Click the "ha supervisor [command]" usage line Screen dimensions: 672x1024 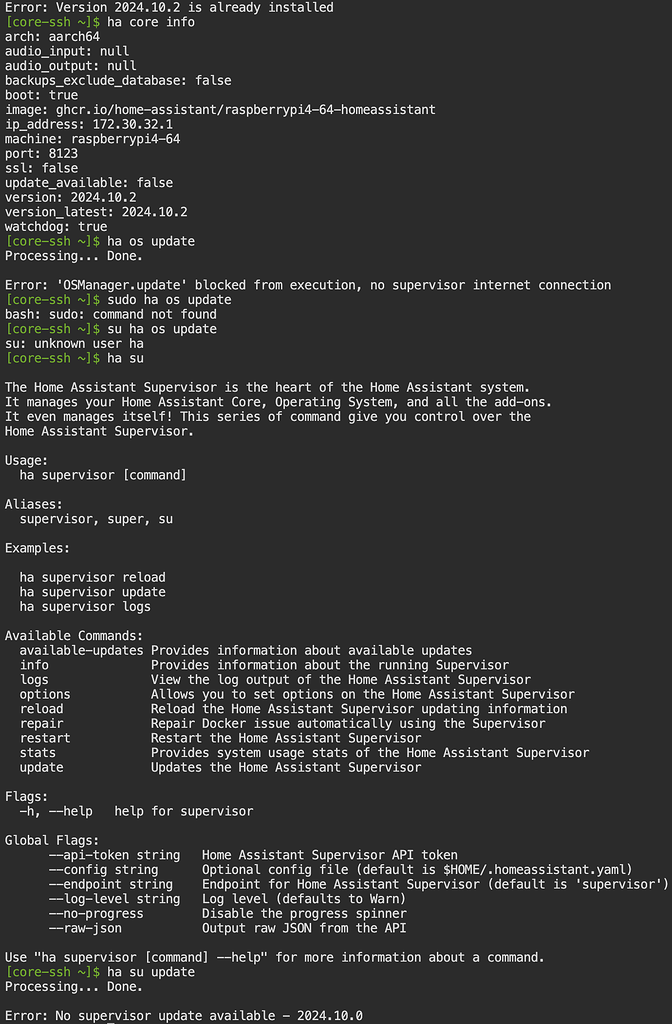click(x=103, y=475)
